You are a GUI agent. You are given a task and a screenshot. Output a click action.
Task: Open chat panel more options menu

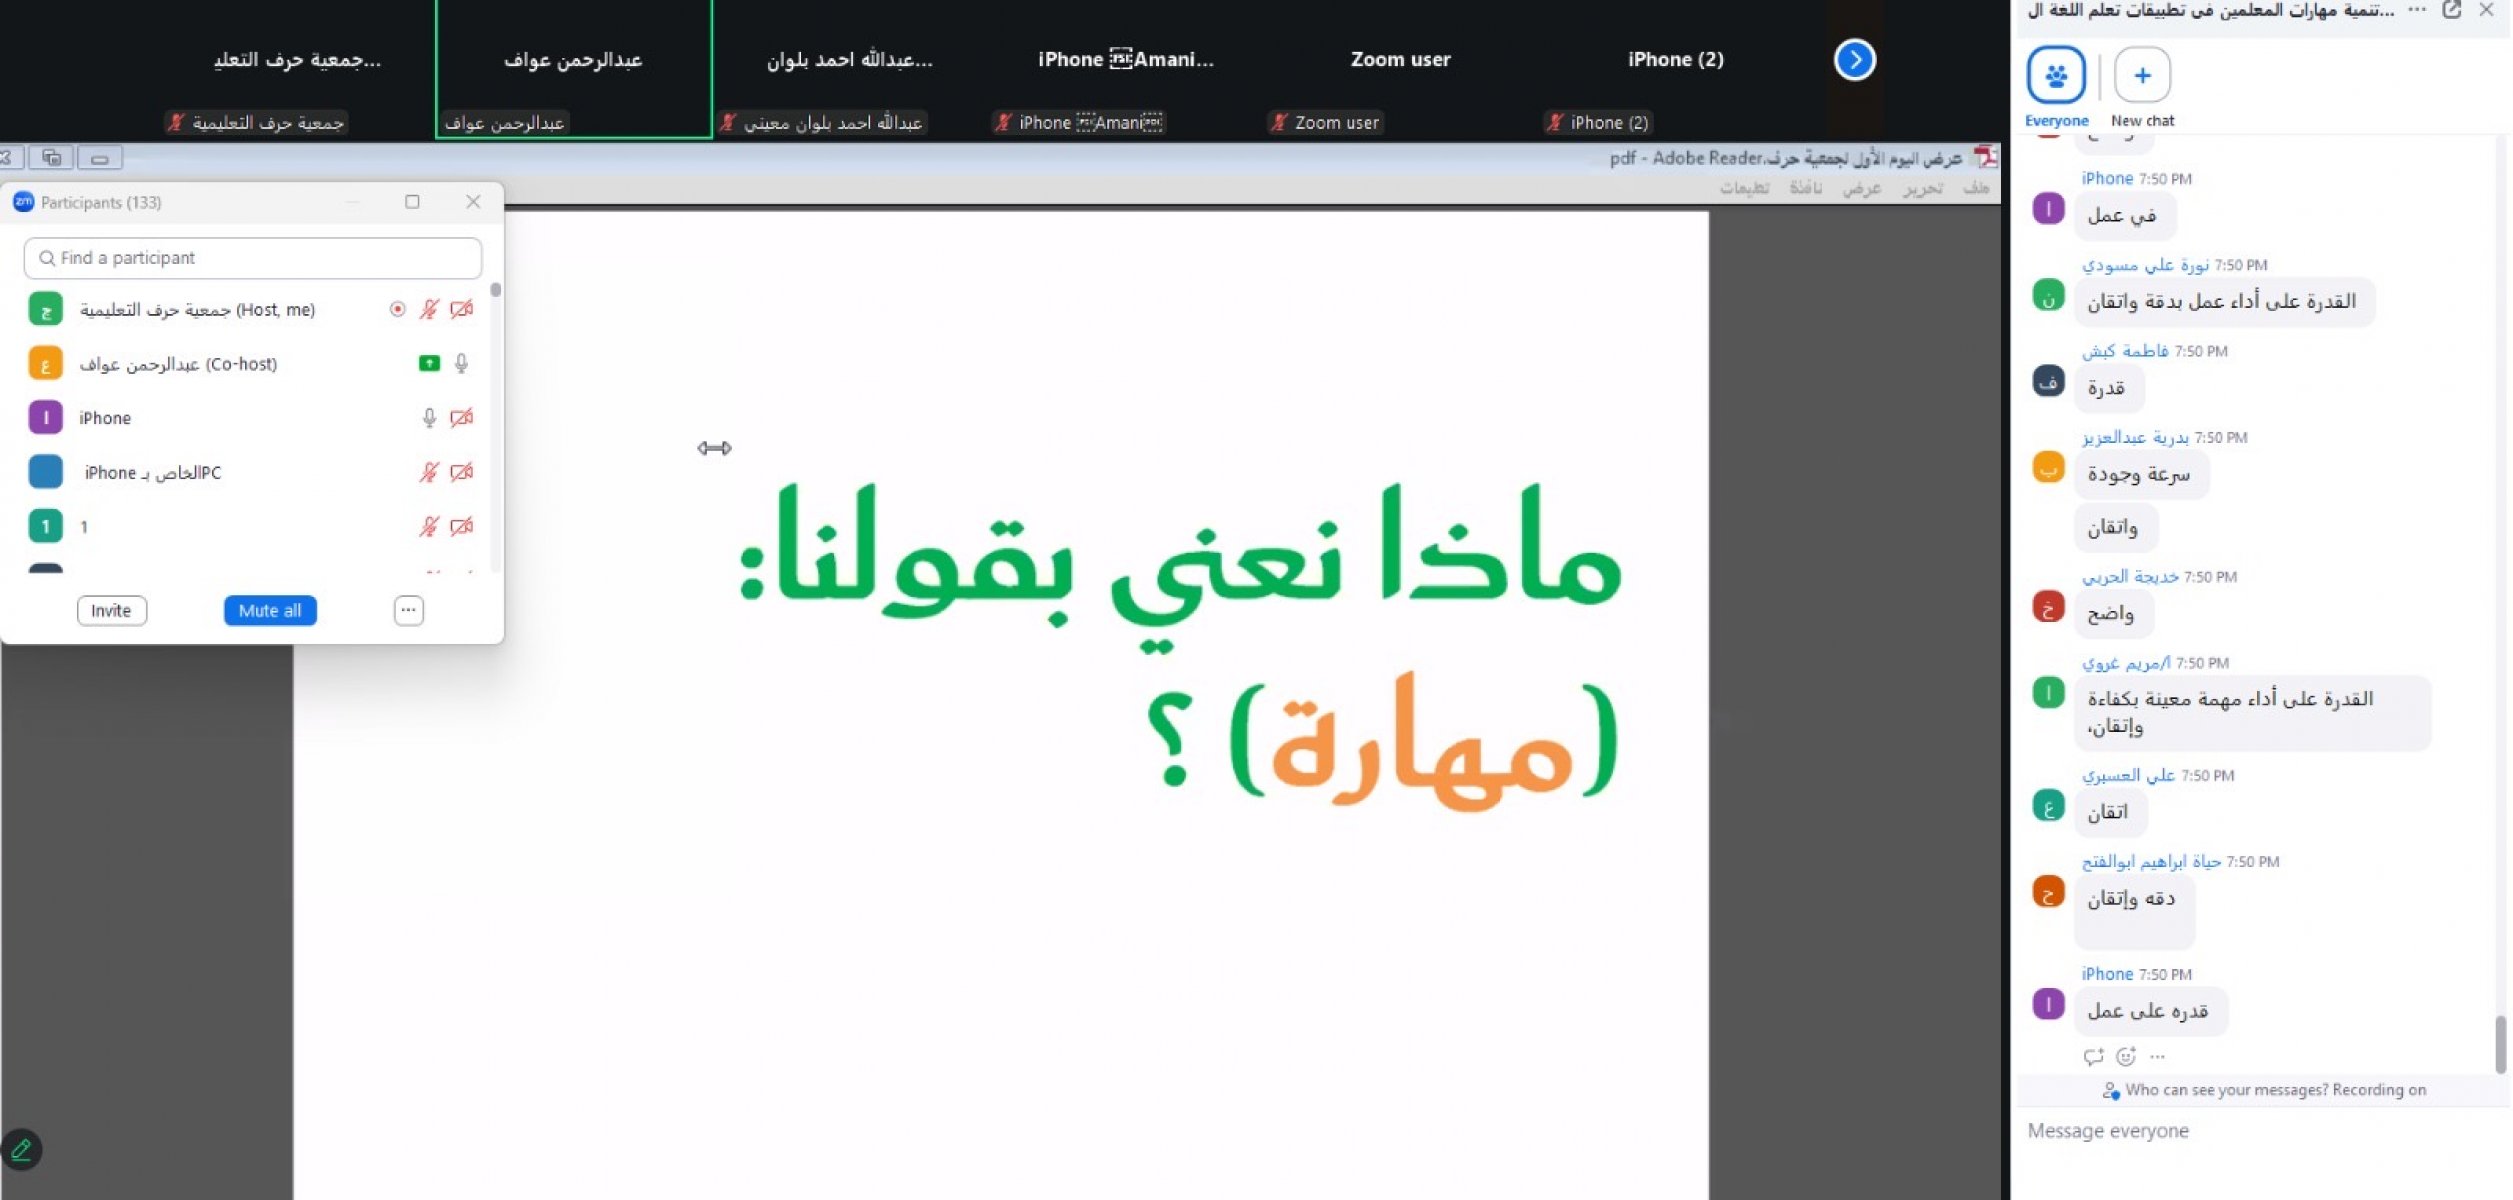pos(2417,10)
